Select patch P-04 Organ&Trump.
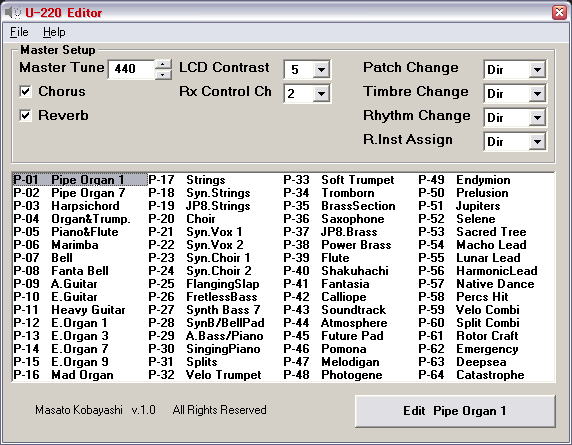572x445 pixels. click(x=80, y=219)
